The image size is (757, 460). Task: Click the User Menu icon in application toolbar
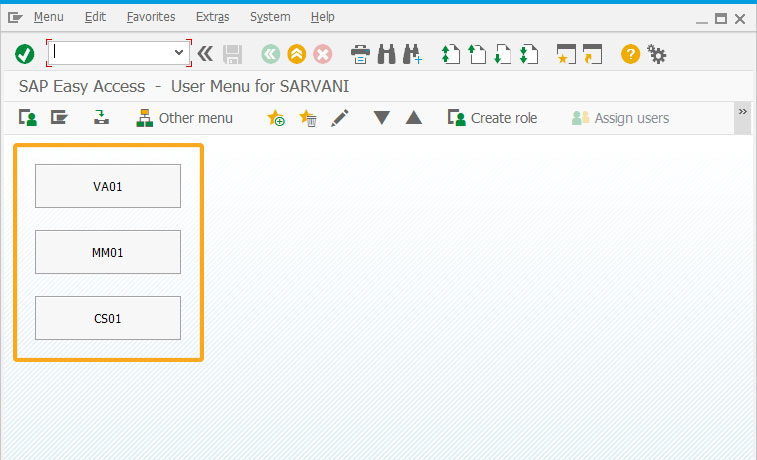(x=28, y=118)
